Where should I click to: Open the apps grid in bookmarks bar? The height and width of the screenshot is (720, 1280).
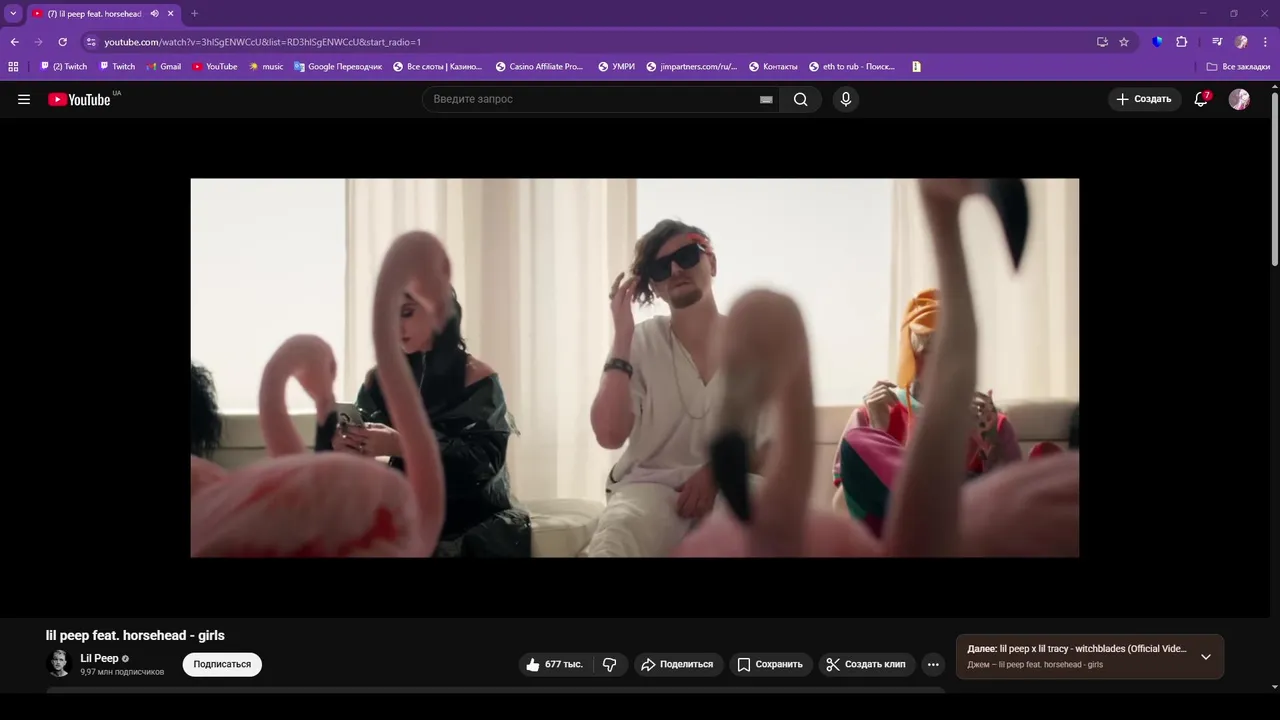tap(13, 67)
